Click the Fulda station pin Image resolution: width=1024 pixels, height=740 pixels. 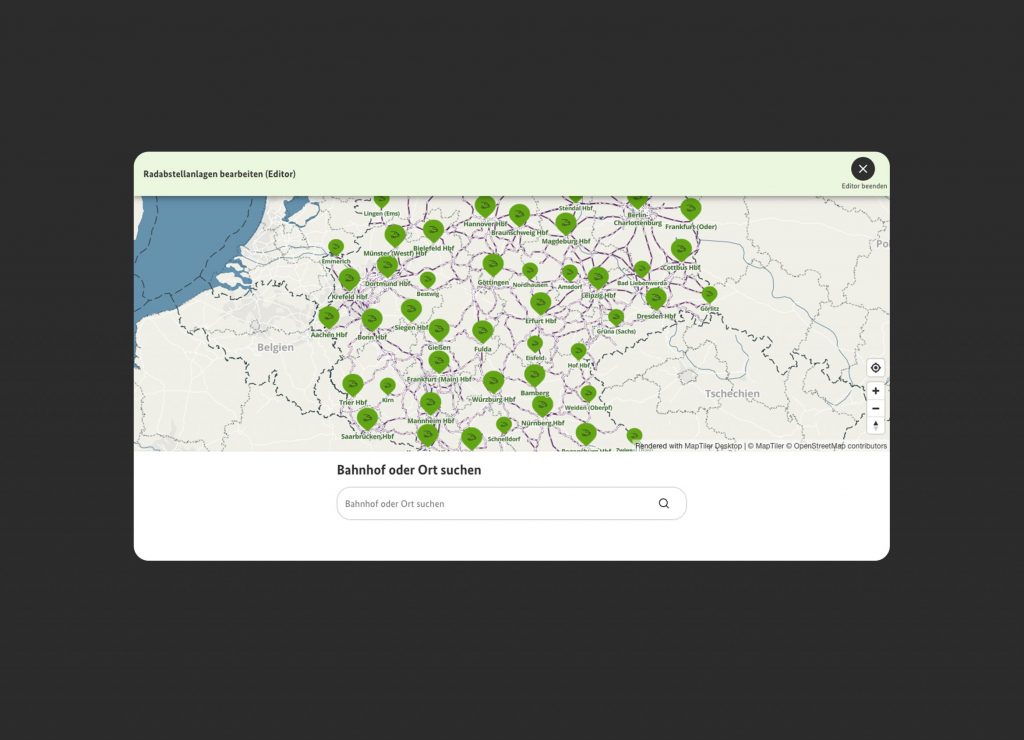pyautogui.click(x=483, y=330)
